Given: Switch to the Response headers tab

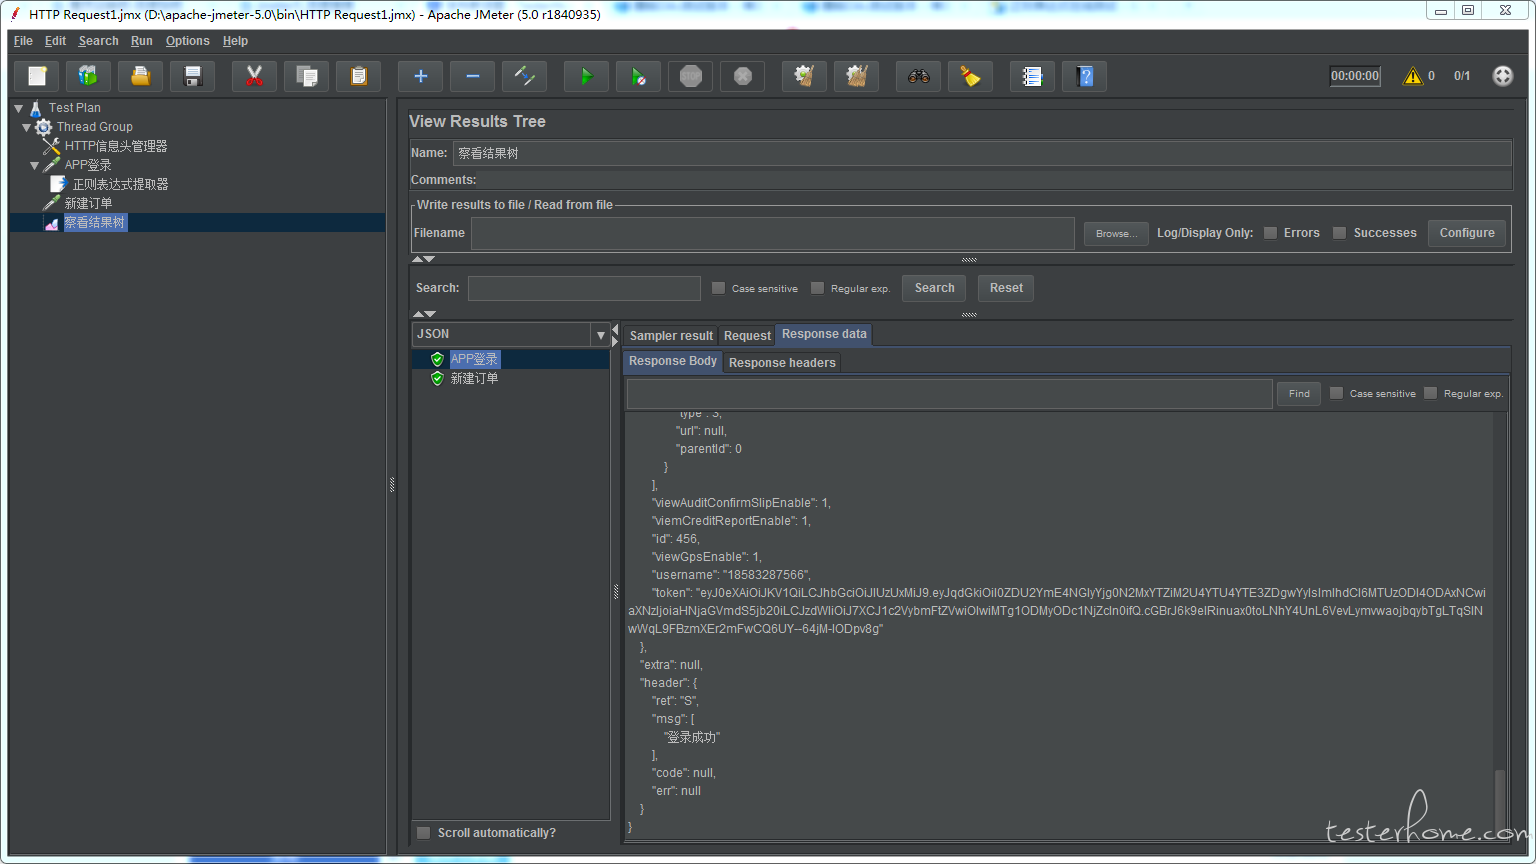Looking at the screenshot, I should (782, 363).
